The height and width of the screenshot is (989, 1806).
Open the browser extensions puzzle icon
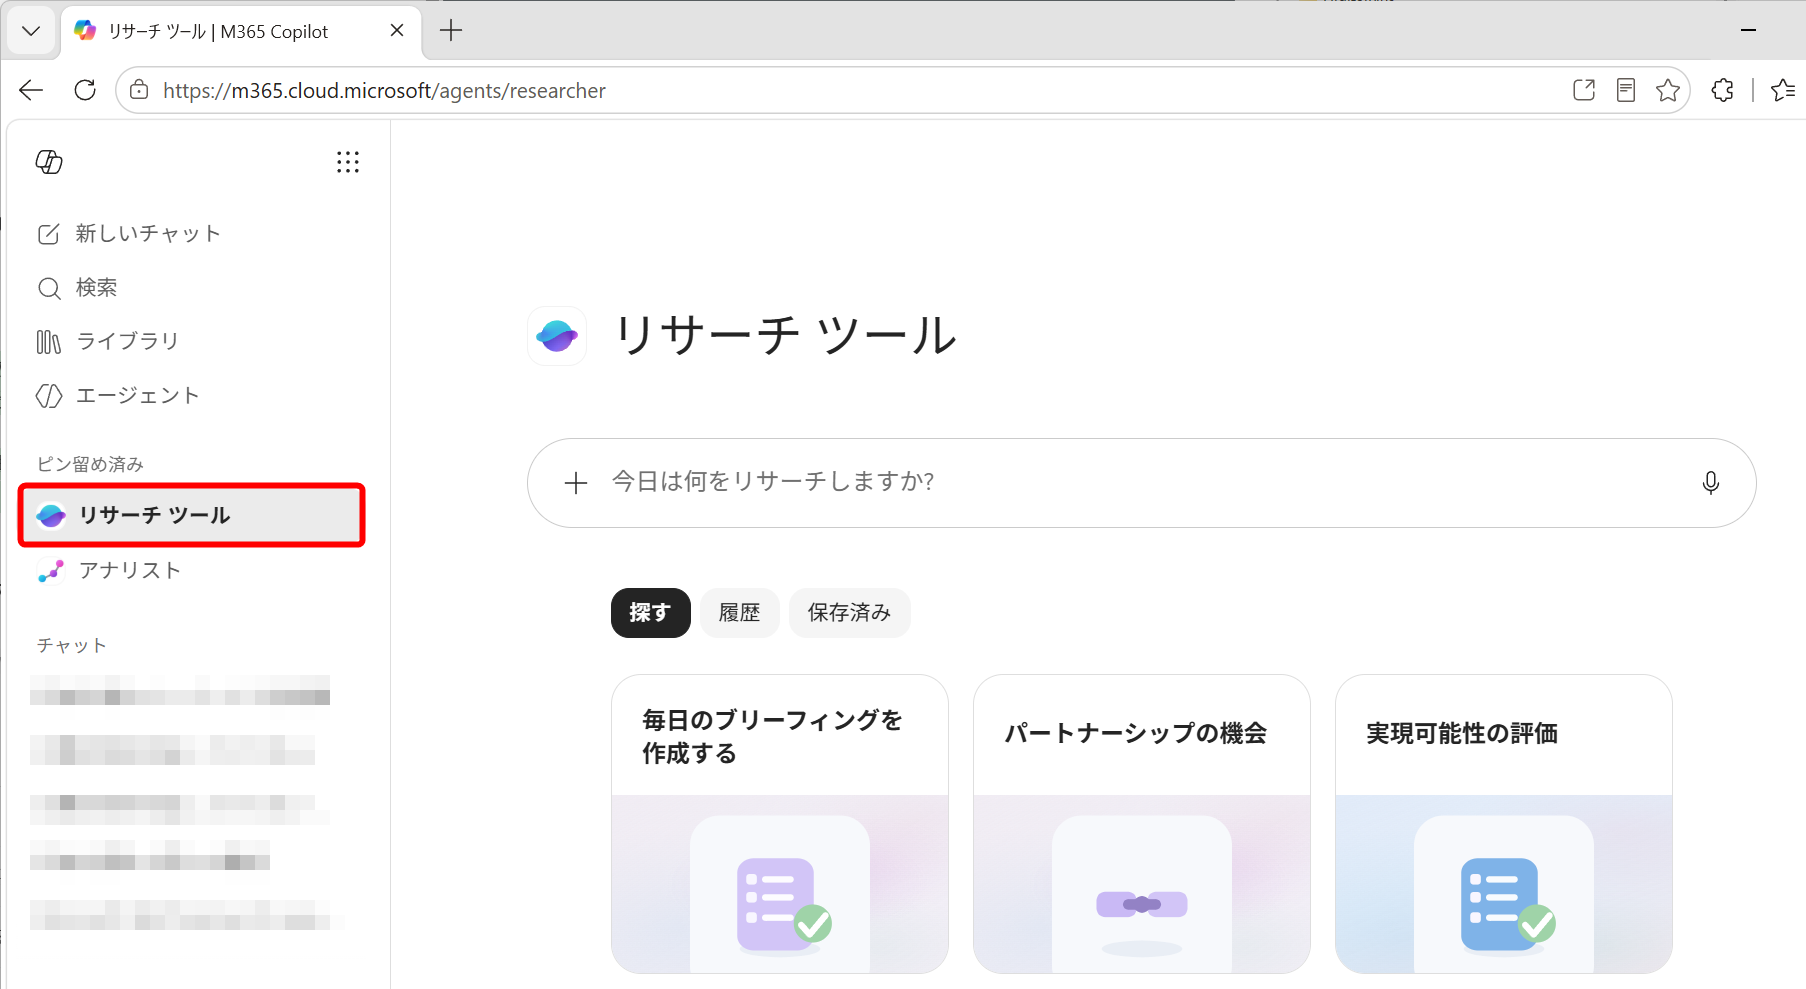(1722, 90)
